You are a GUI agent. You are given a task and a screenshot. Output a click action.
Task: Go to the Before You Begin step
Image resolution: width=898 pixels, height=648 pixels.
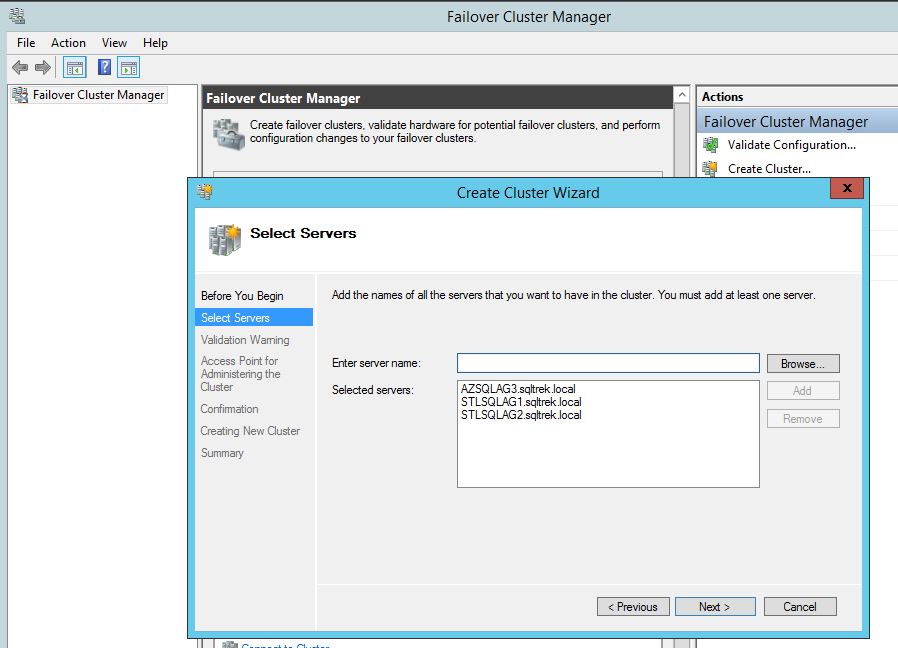[242, 296]
